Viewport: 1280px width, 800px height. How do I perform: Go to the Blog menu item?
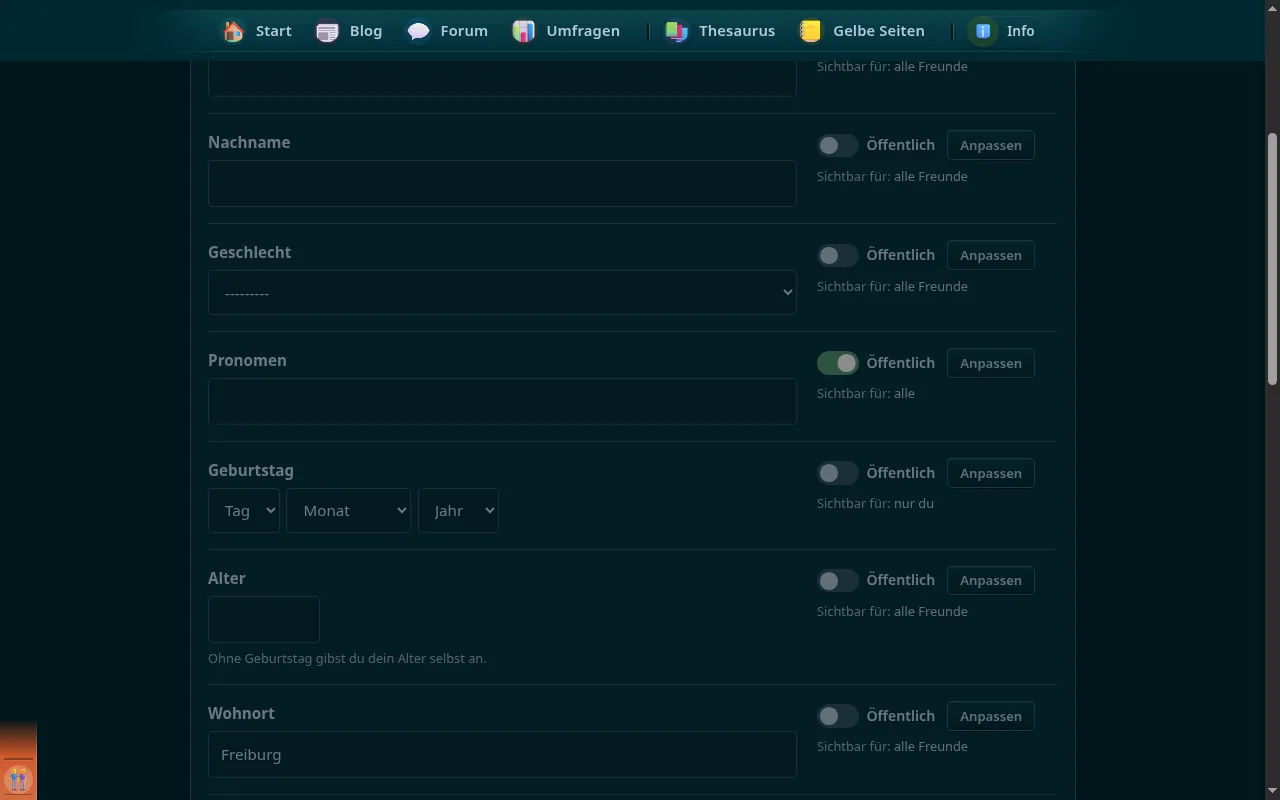point(349,31)
